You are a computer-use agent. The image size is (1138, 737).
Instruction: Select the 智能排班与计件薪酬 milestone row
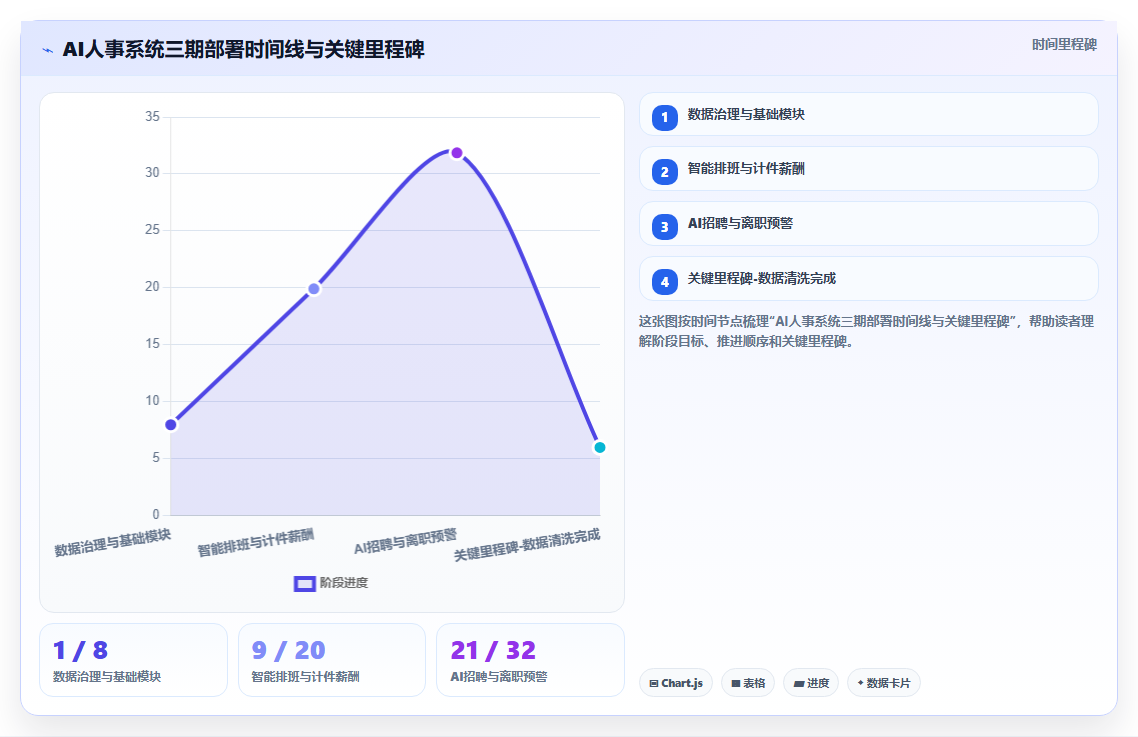pos(868,168)
